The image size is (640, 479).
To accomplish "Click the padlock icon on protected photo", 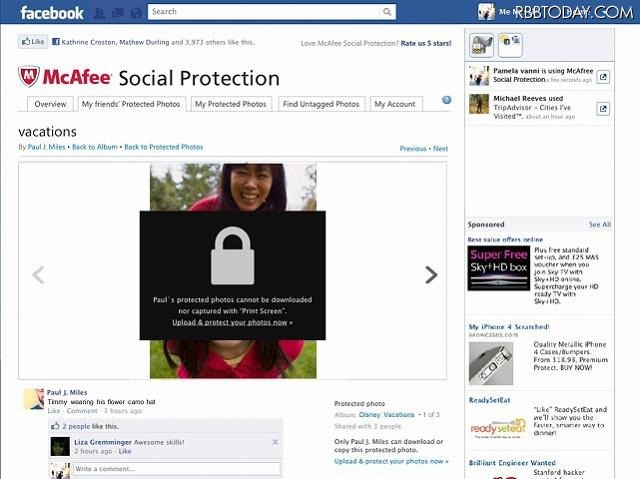I will coord(233,256).
